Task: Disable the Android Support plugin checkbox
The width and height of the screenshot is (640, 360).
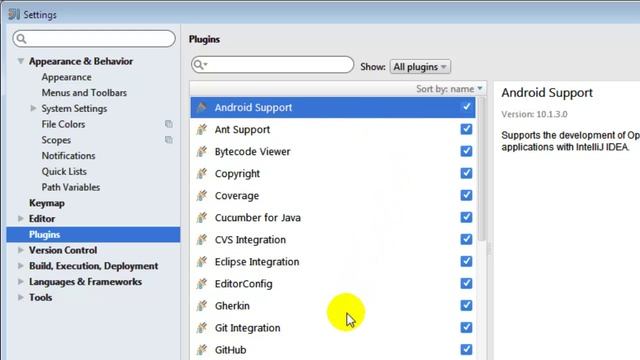Action: click(x=466, y=107)
